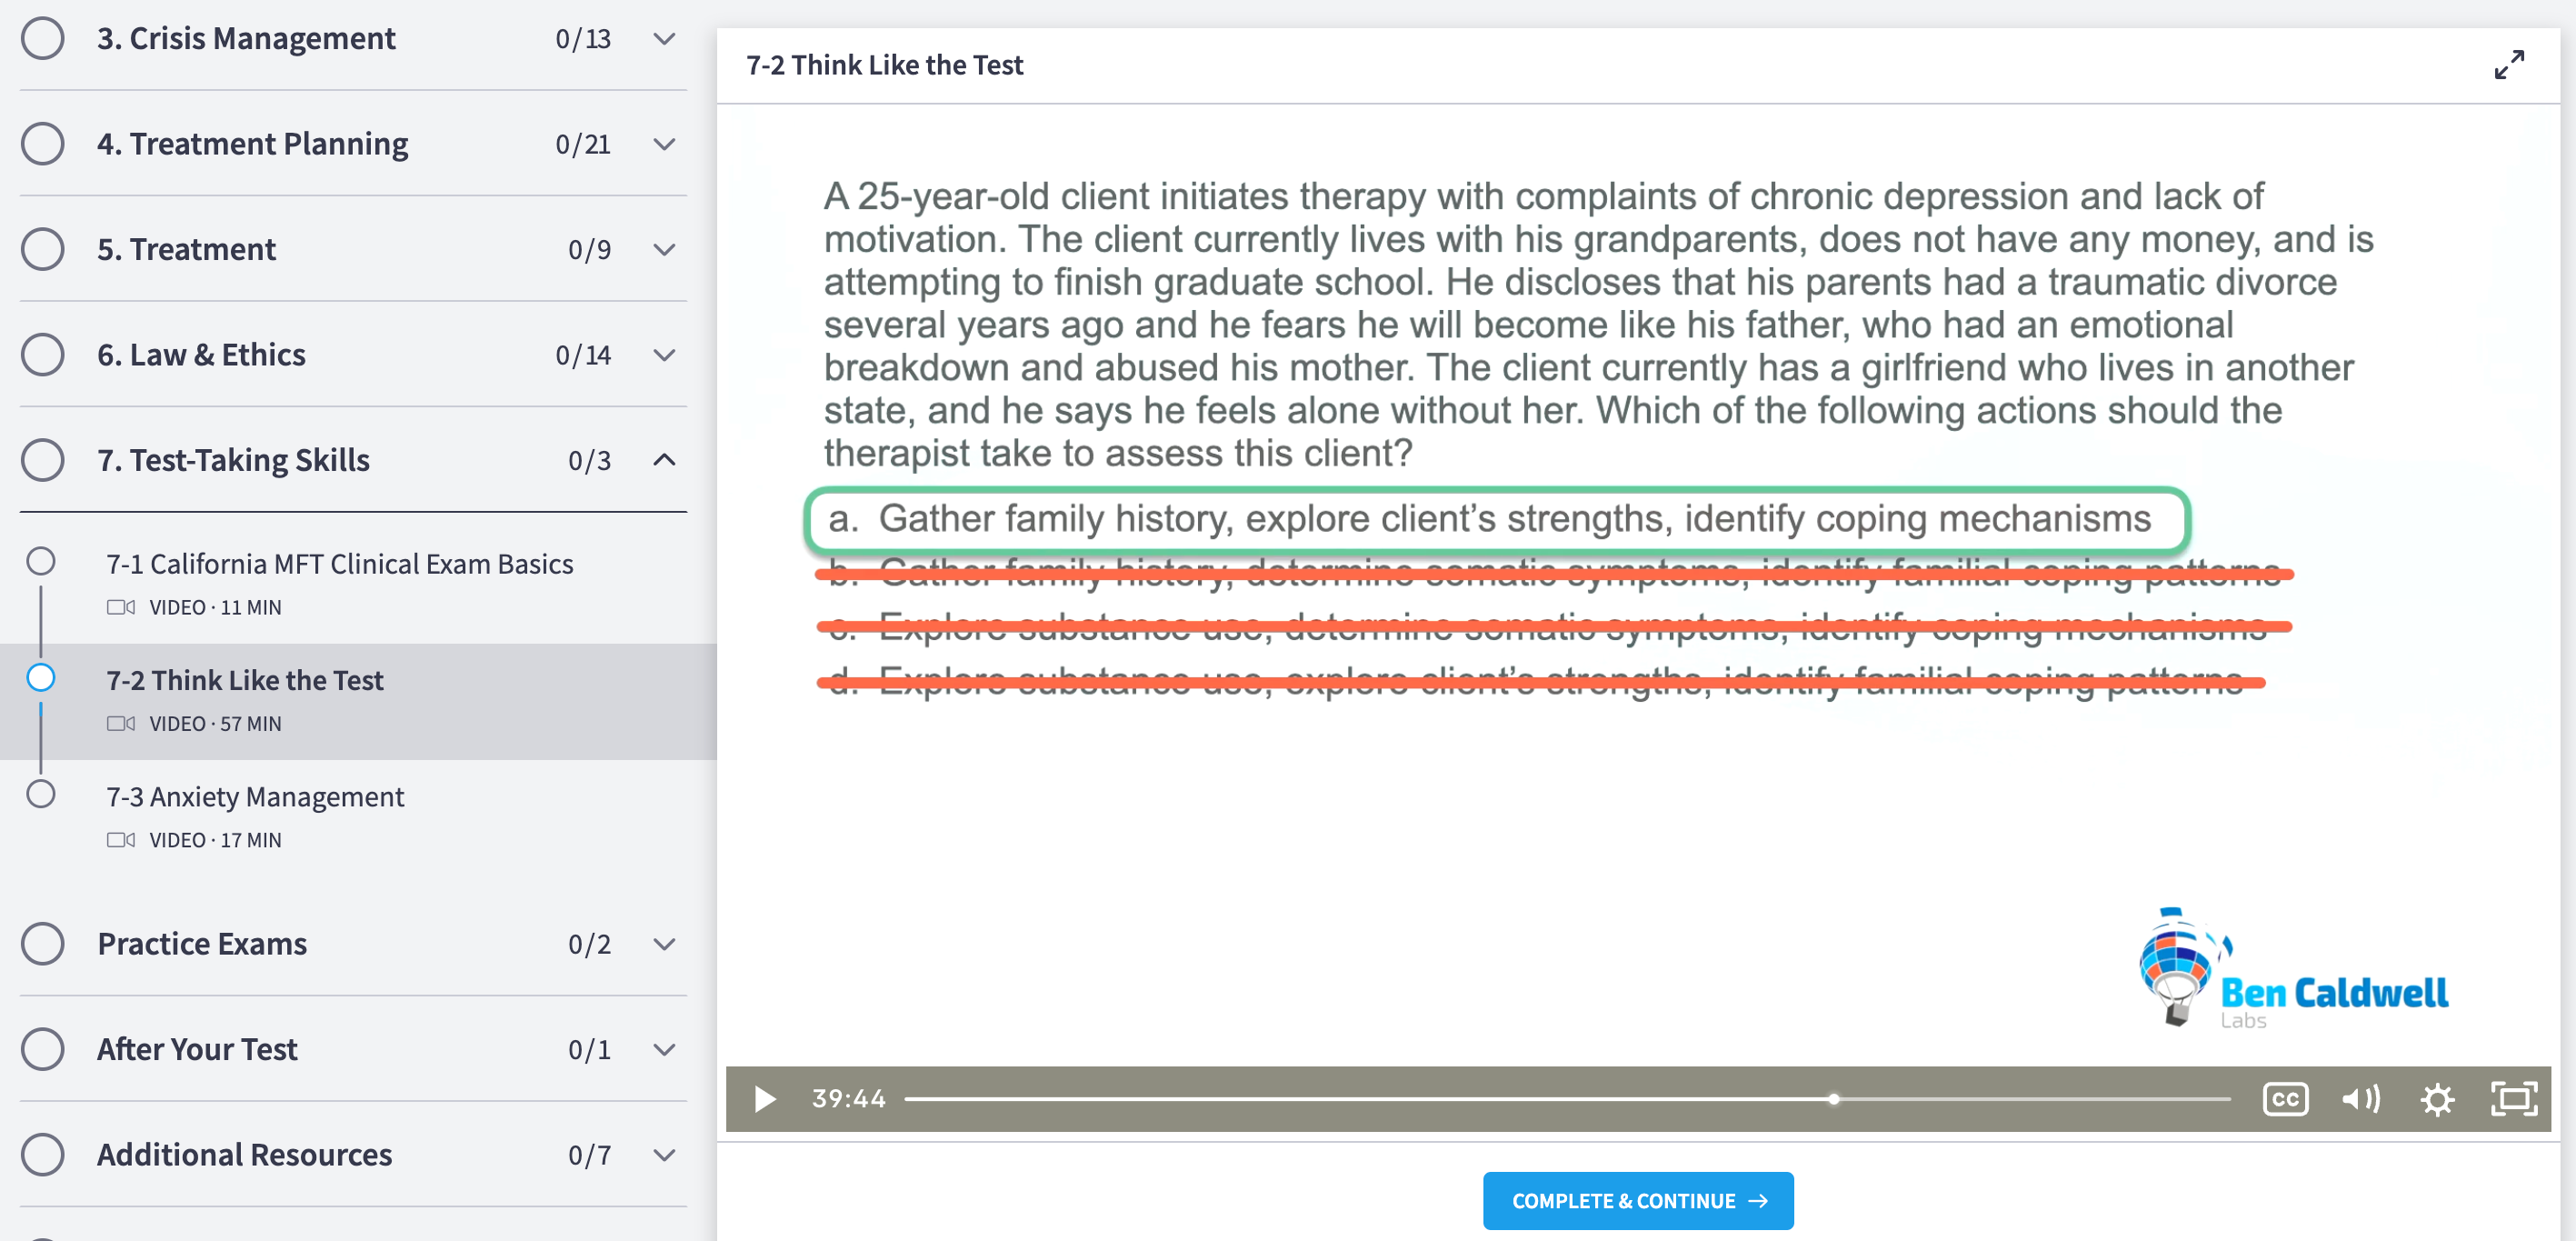Mark section 7 Test-Taking Skills as complete
The width and height of the screenshot is (2576, 1241).
pos(41,461)
